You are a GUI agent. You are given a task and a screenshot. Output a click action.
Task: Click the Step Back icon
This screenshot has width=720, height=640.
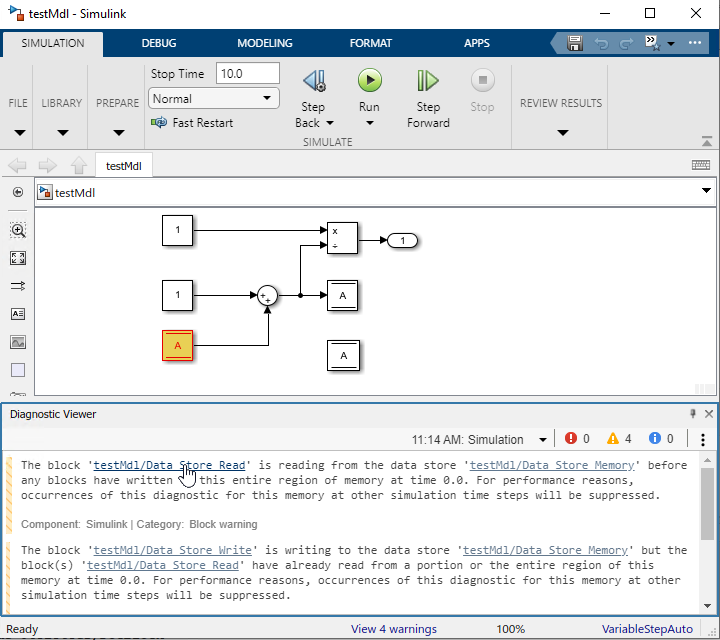(x=313, y=82)
